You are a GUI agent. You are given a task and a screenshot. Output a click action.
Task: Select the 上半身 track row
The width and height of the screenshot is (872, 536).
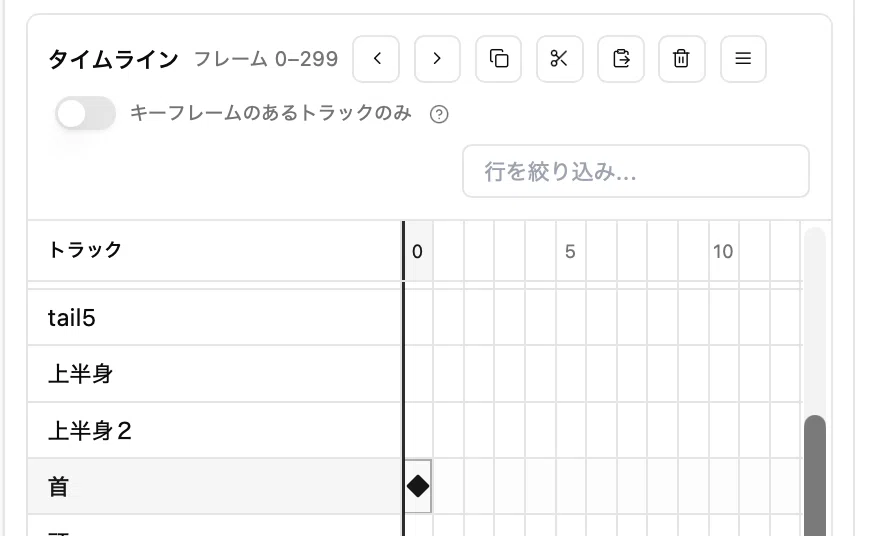pyautogui.click(x=214, y=374)
